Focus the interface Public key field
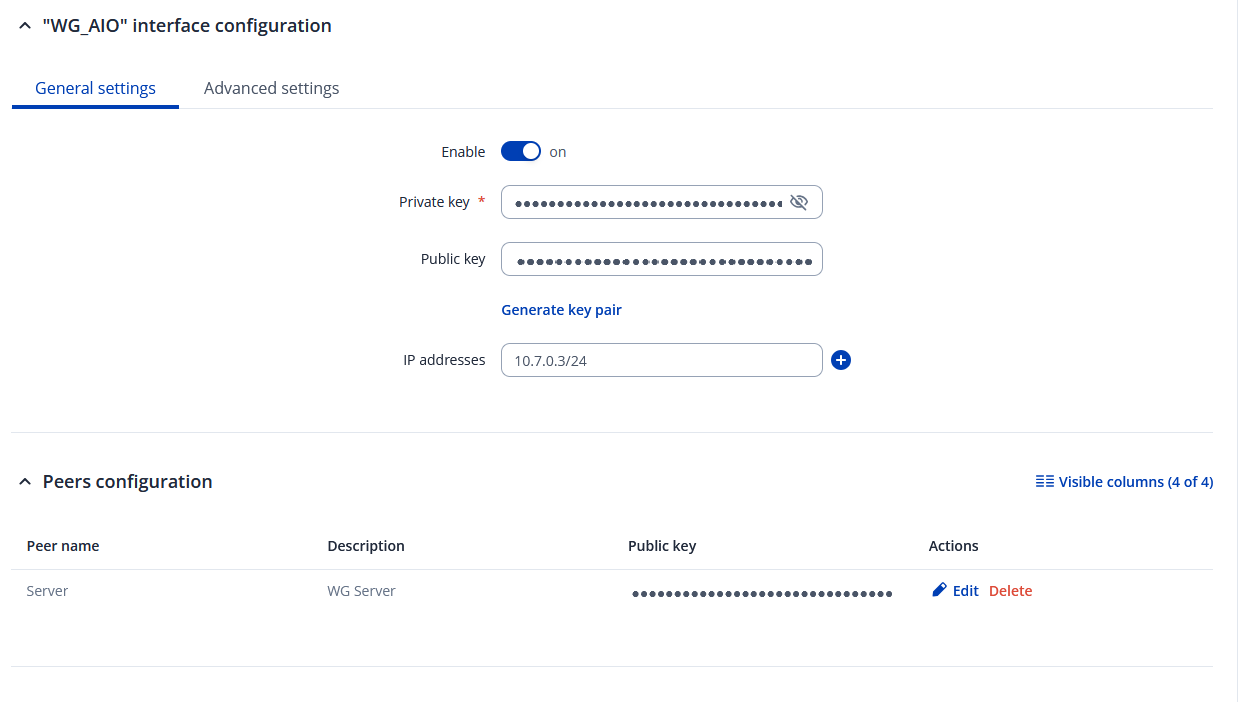Viewport: 1241px width, 702px height. click(x=661, y=260)
